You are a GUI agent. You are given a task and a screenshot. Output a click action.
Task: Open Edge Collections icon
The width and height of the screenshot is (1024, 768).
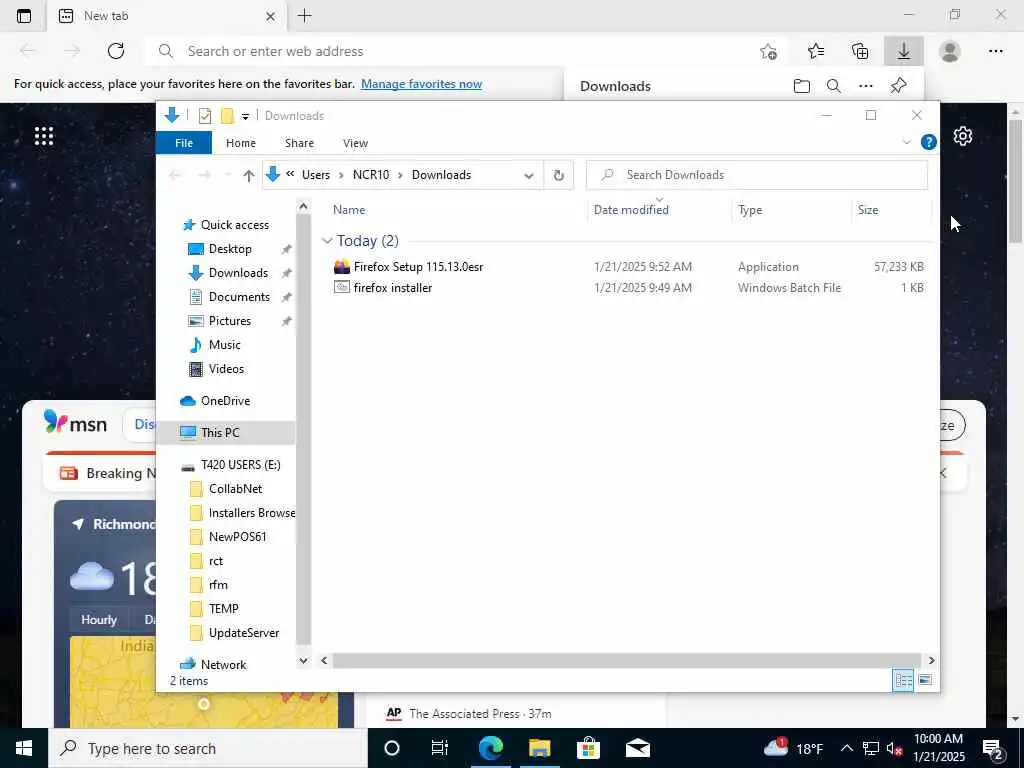860,51
